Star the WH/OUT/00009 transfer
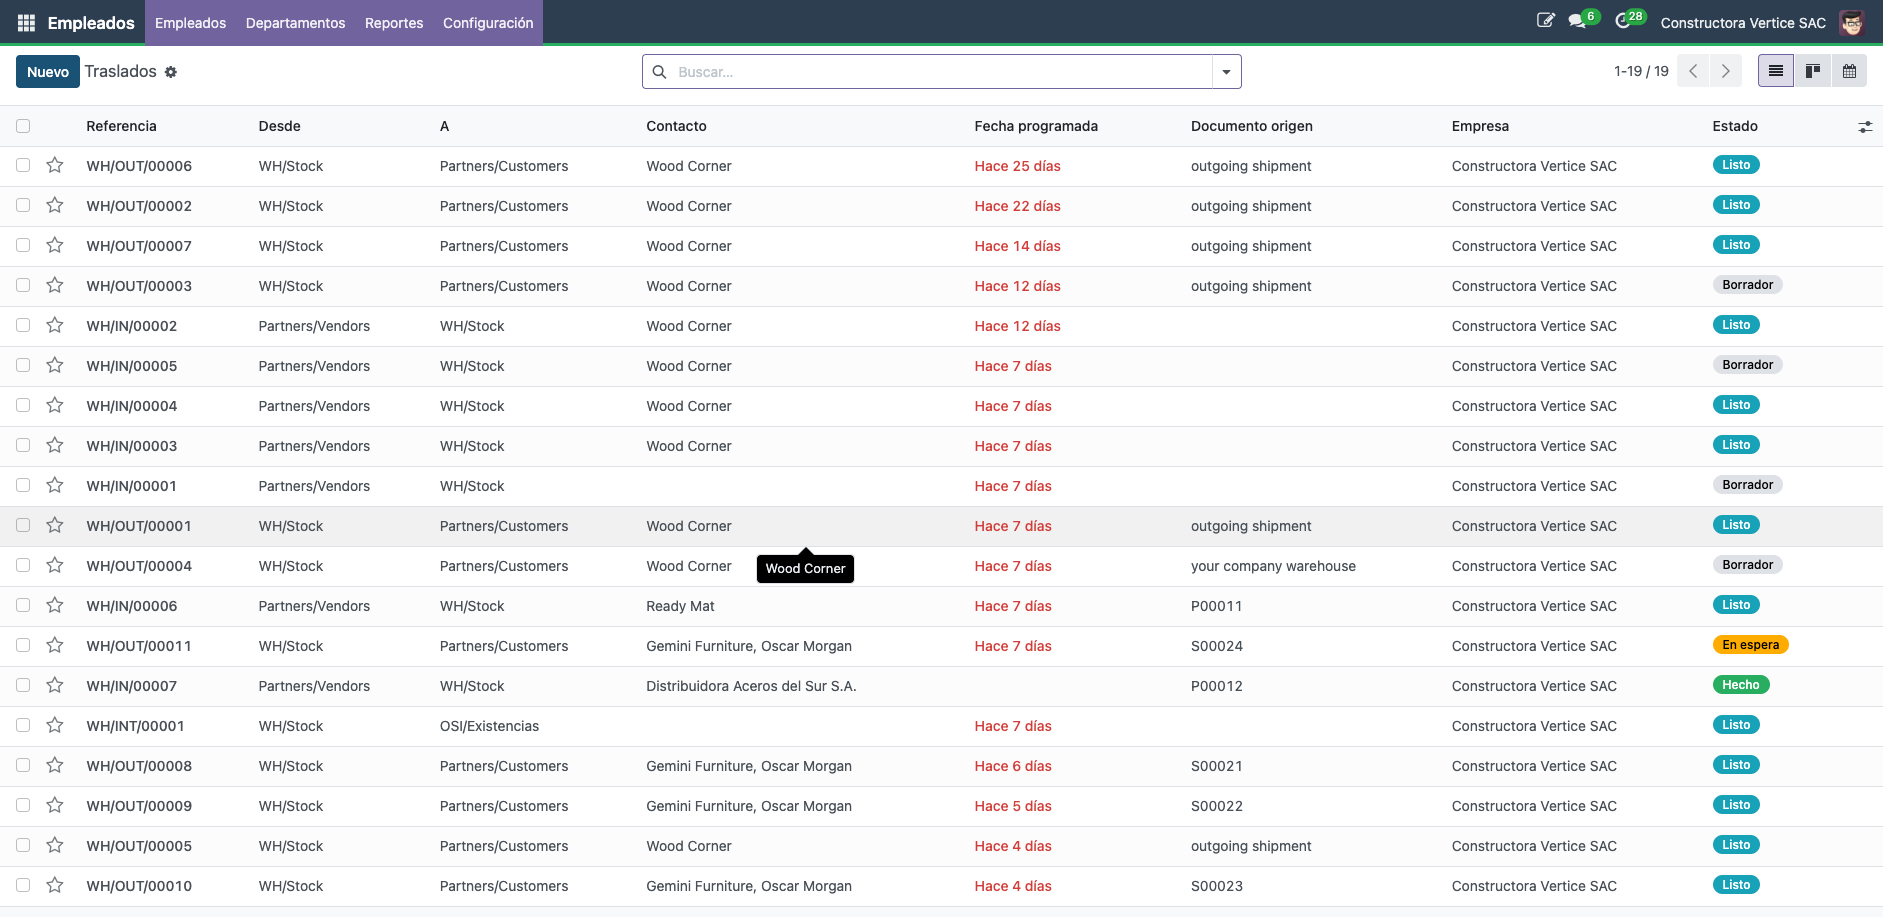The height and width of the screenshot is (917, 1883). tap(55, 805)
